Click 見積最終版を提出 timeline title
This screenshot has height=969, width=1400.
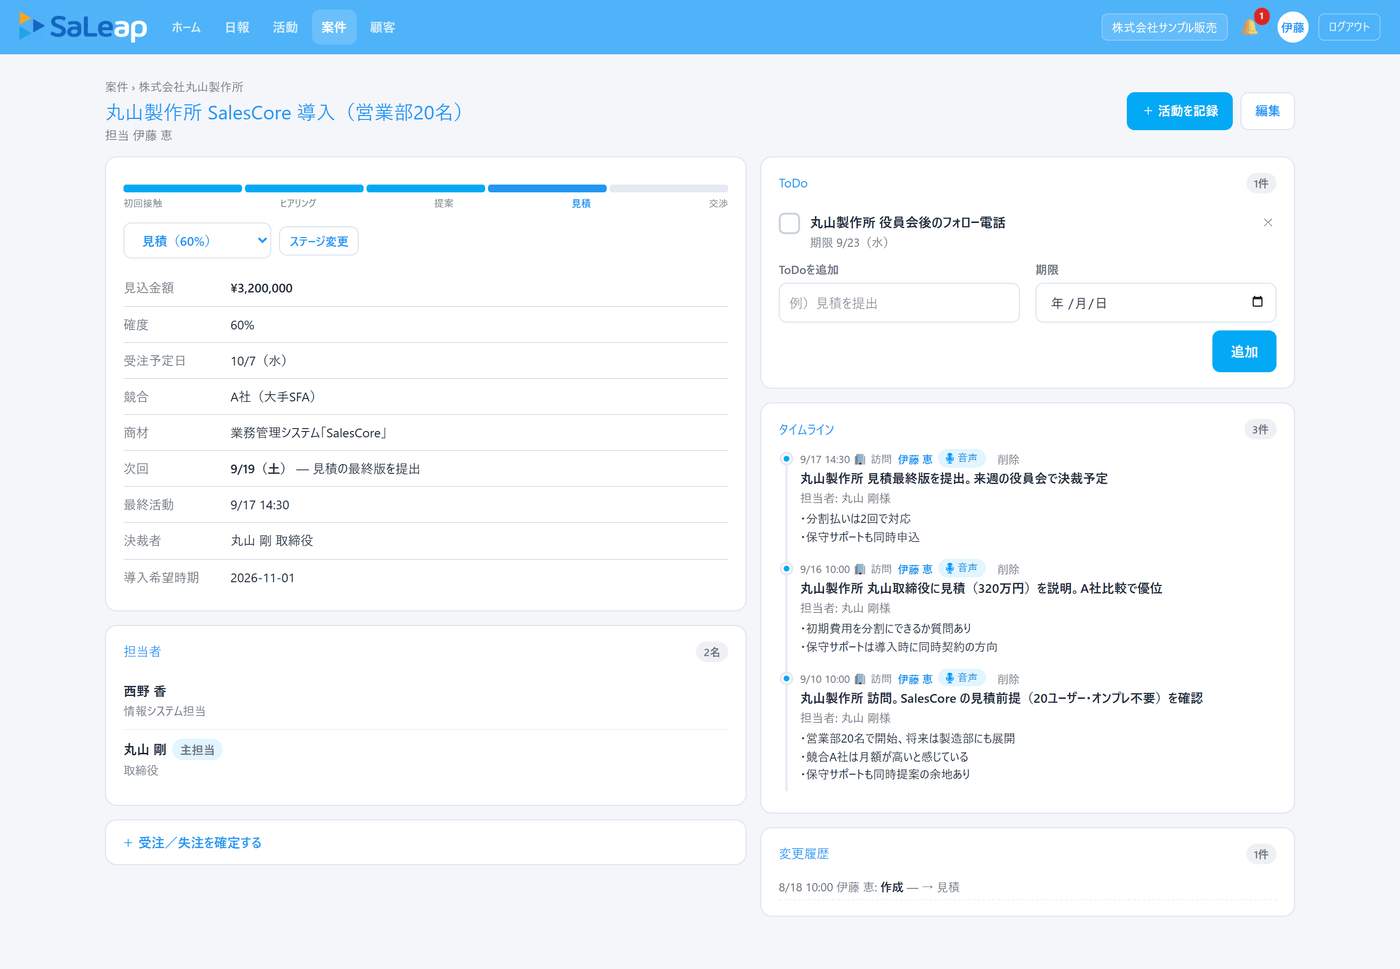953,479
